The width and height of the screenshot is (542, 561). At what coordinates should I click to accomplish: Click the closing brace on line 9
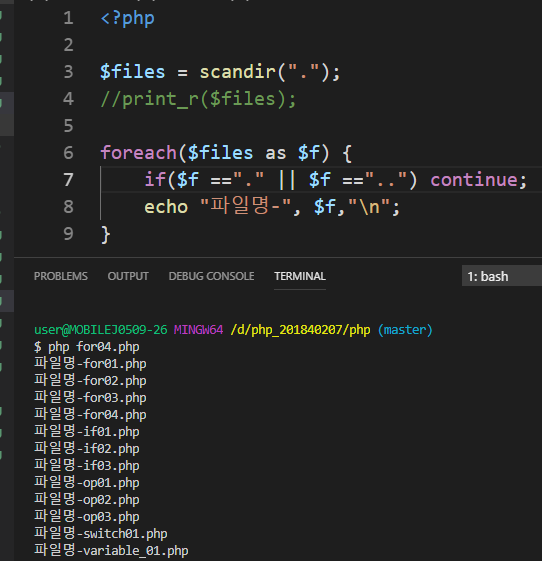click(x=106, y=234)
